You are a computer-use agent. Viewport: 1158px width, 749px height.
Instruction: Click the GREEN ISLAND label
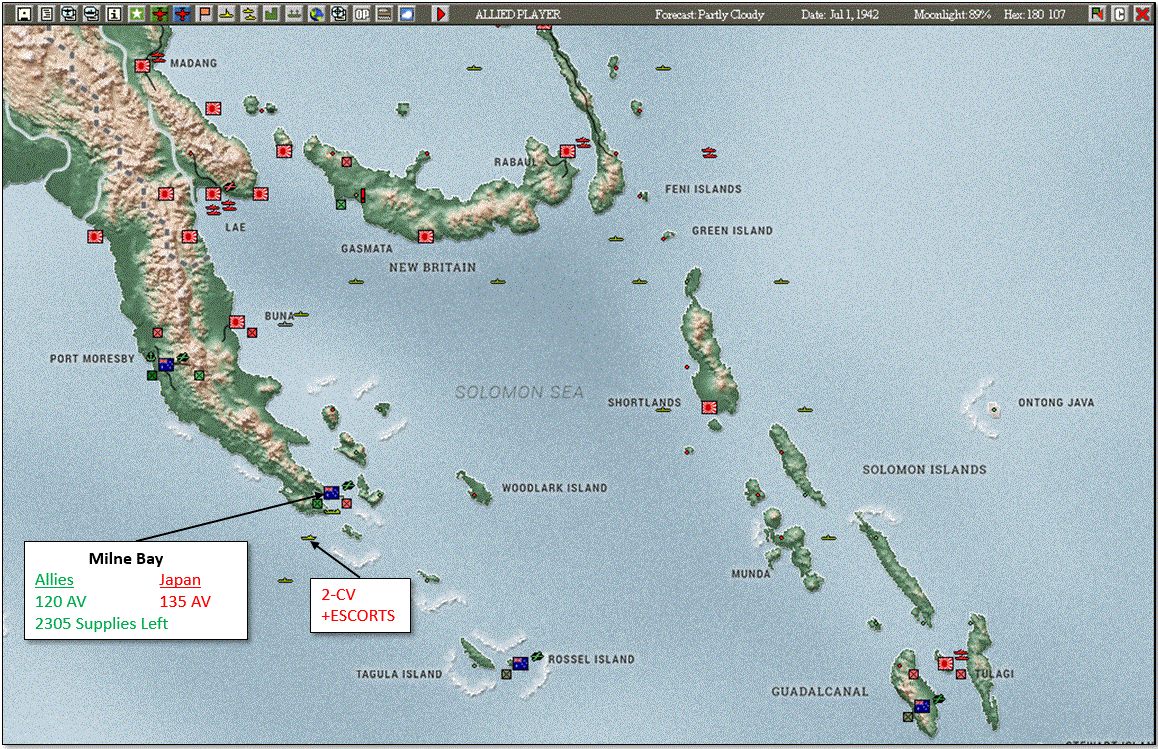click(x=733, y=231)
